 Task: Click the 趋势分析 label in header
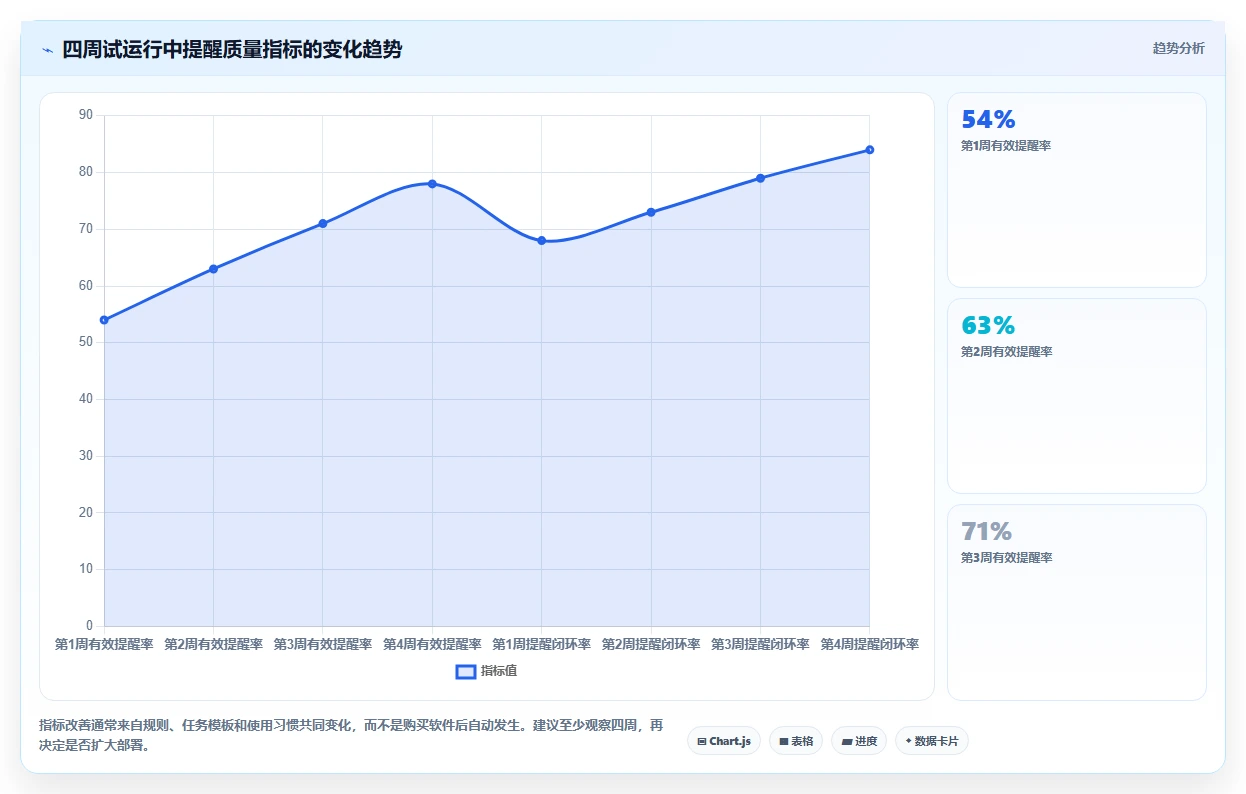(x=1178, y=48)
